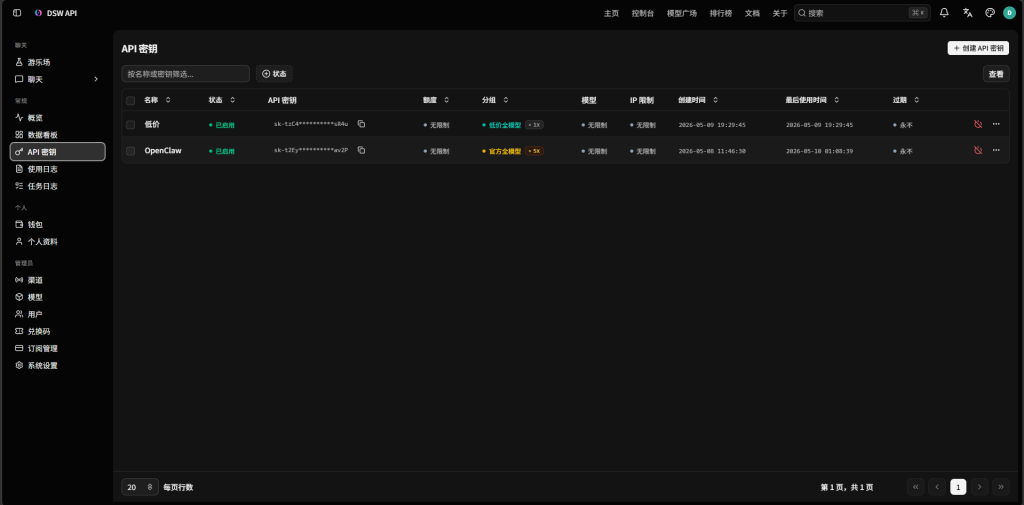The height and width of the screenshot is (505, 1024).
Task: Open 数据看板 in the sidebar
Action: click(57, 135)
